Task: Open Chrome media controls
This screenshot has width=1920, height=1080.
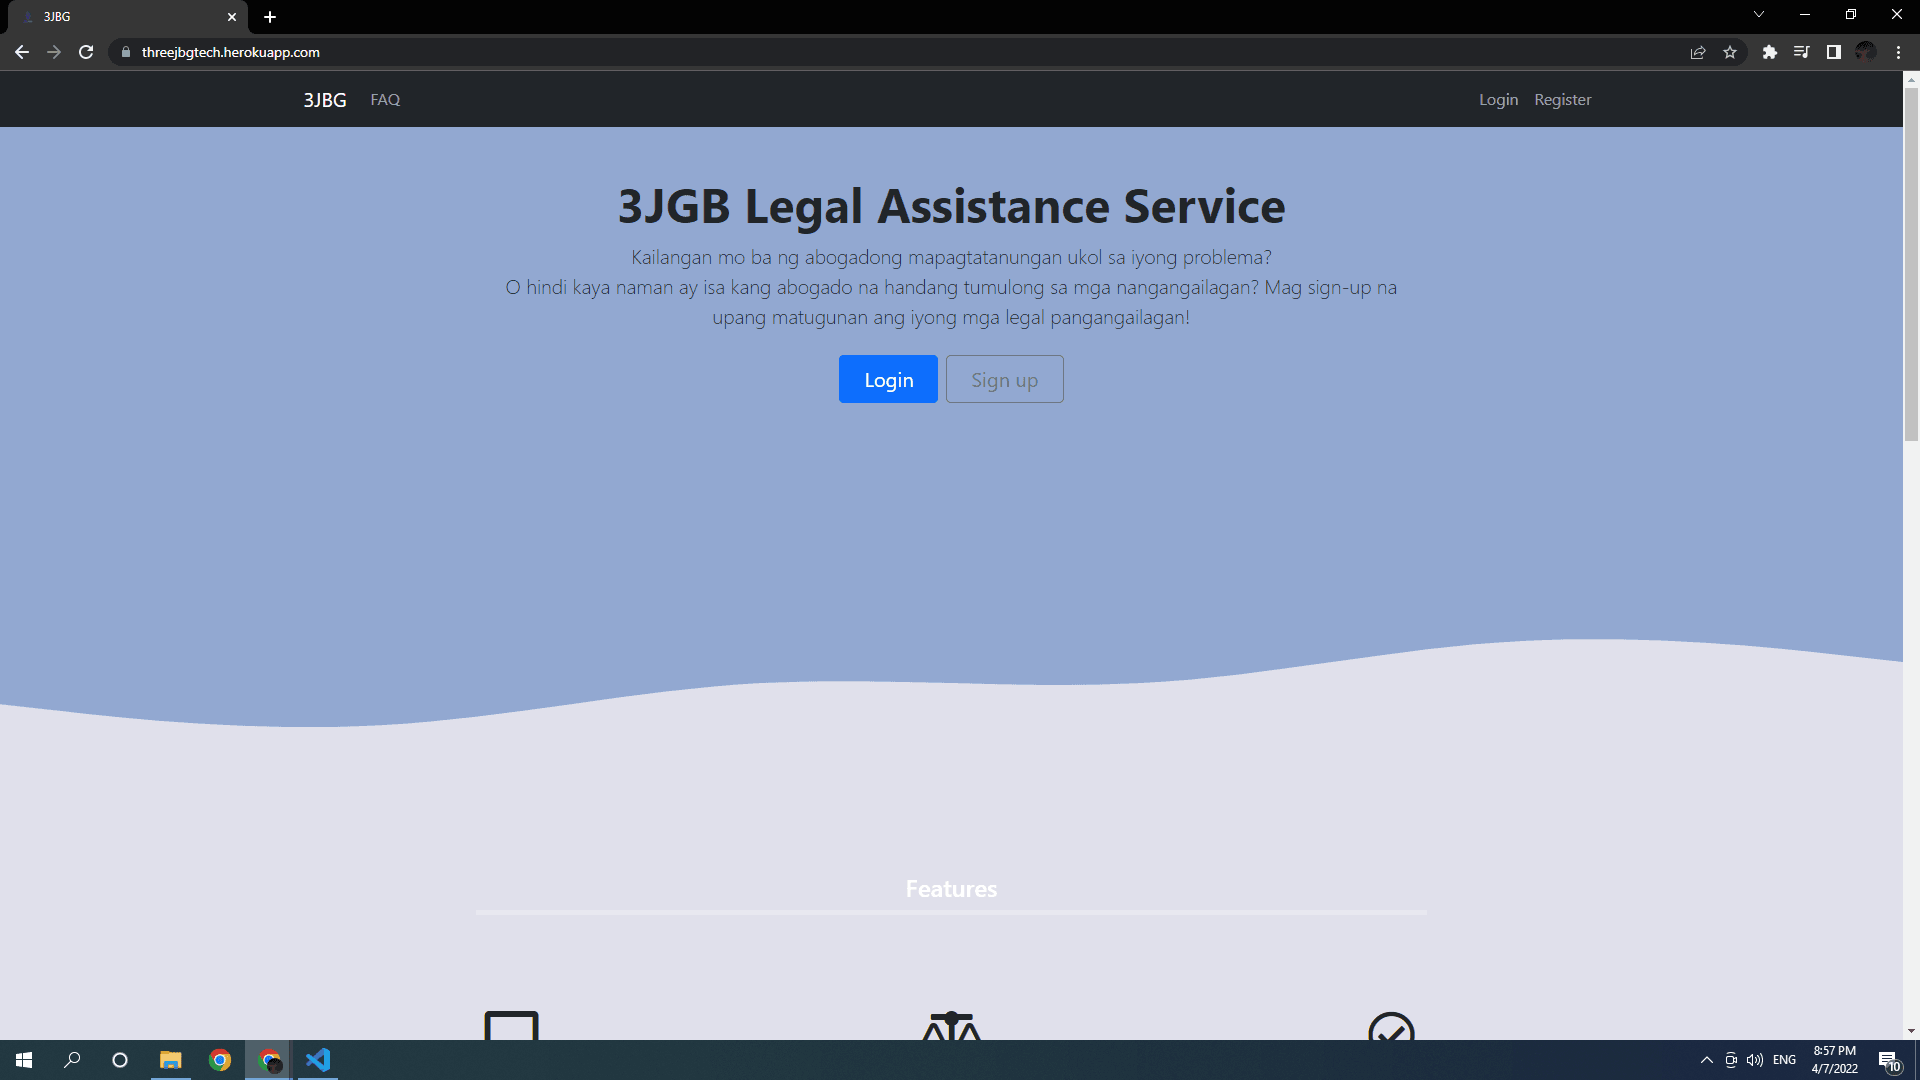Action: click(1801, 52)
